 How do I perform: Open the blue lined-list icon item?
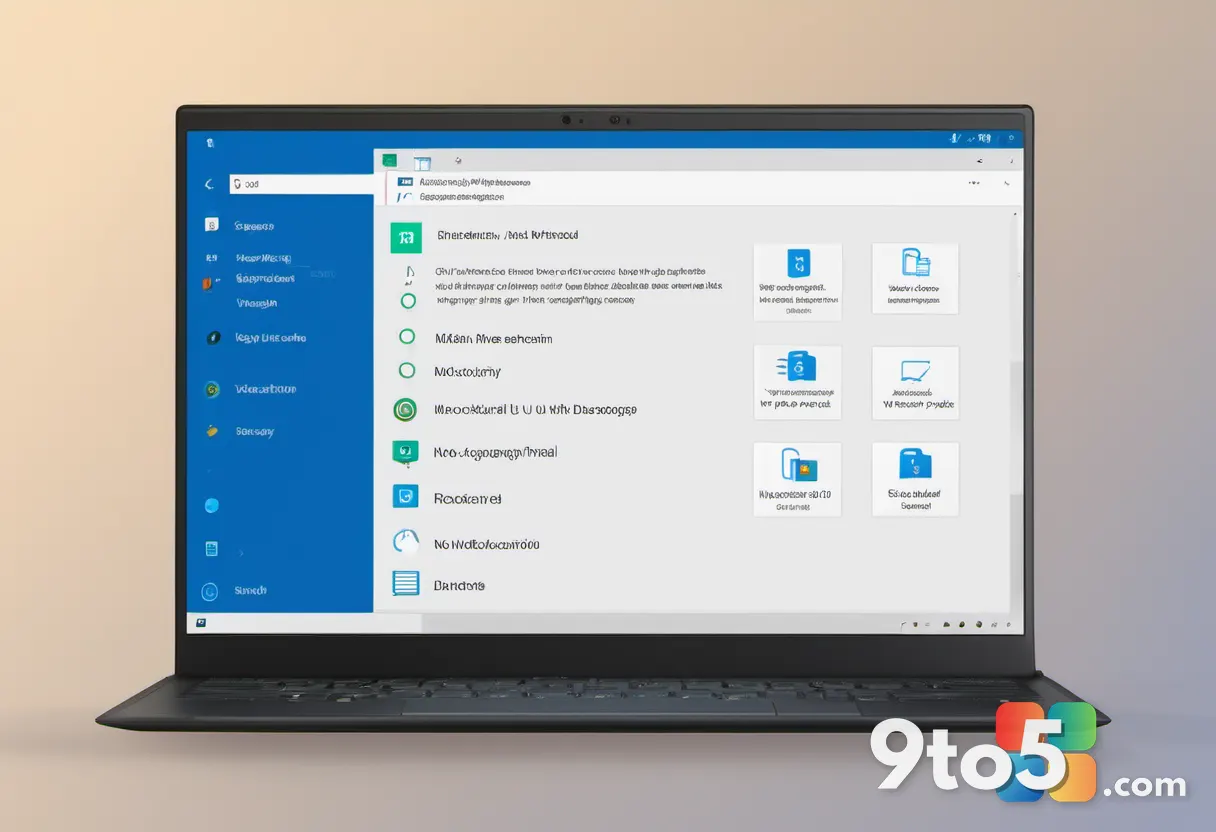[405, 583]
